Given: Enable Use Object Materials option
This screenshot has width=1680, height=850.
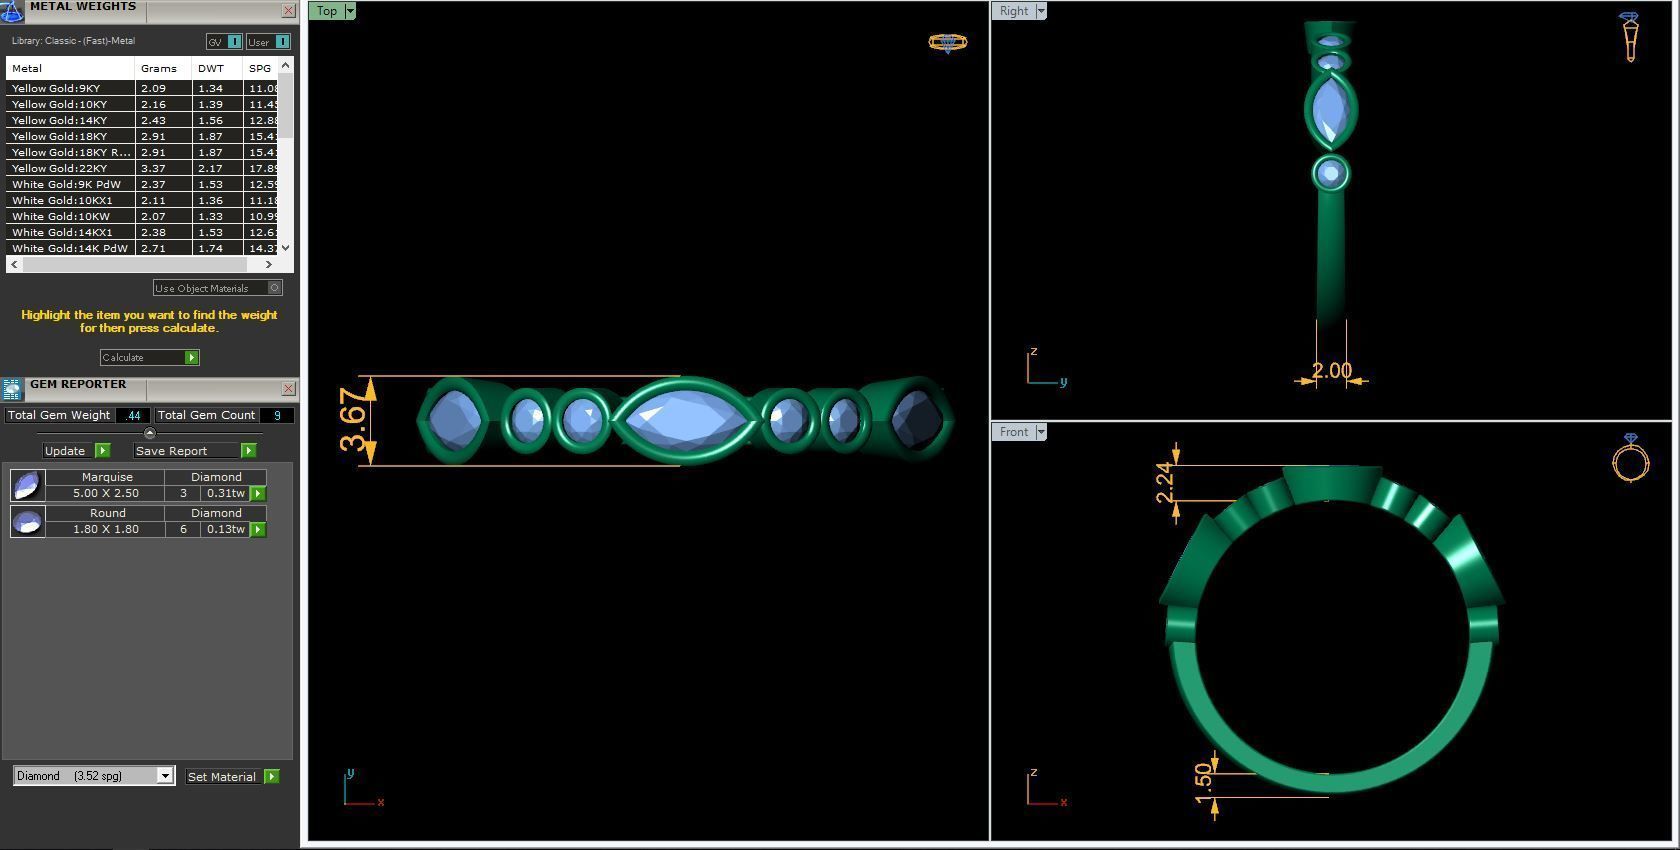Looking at the screenshot, I should [217, 288].
